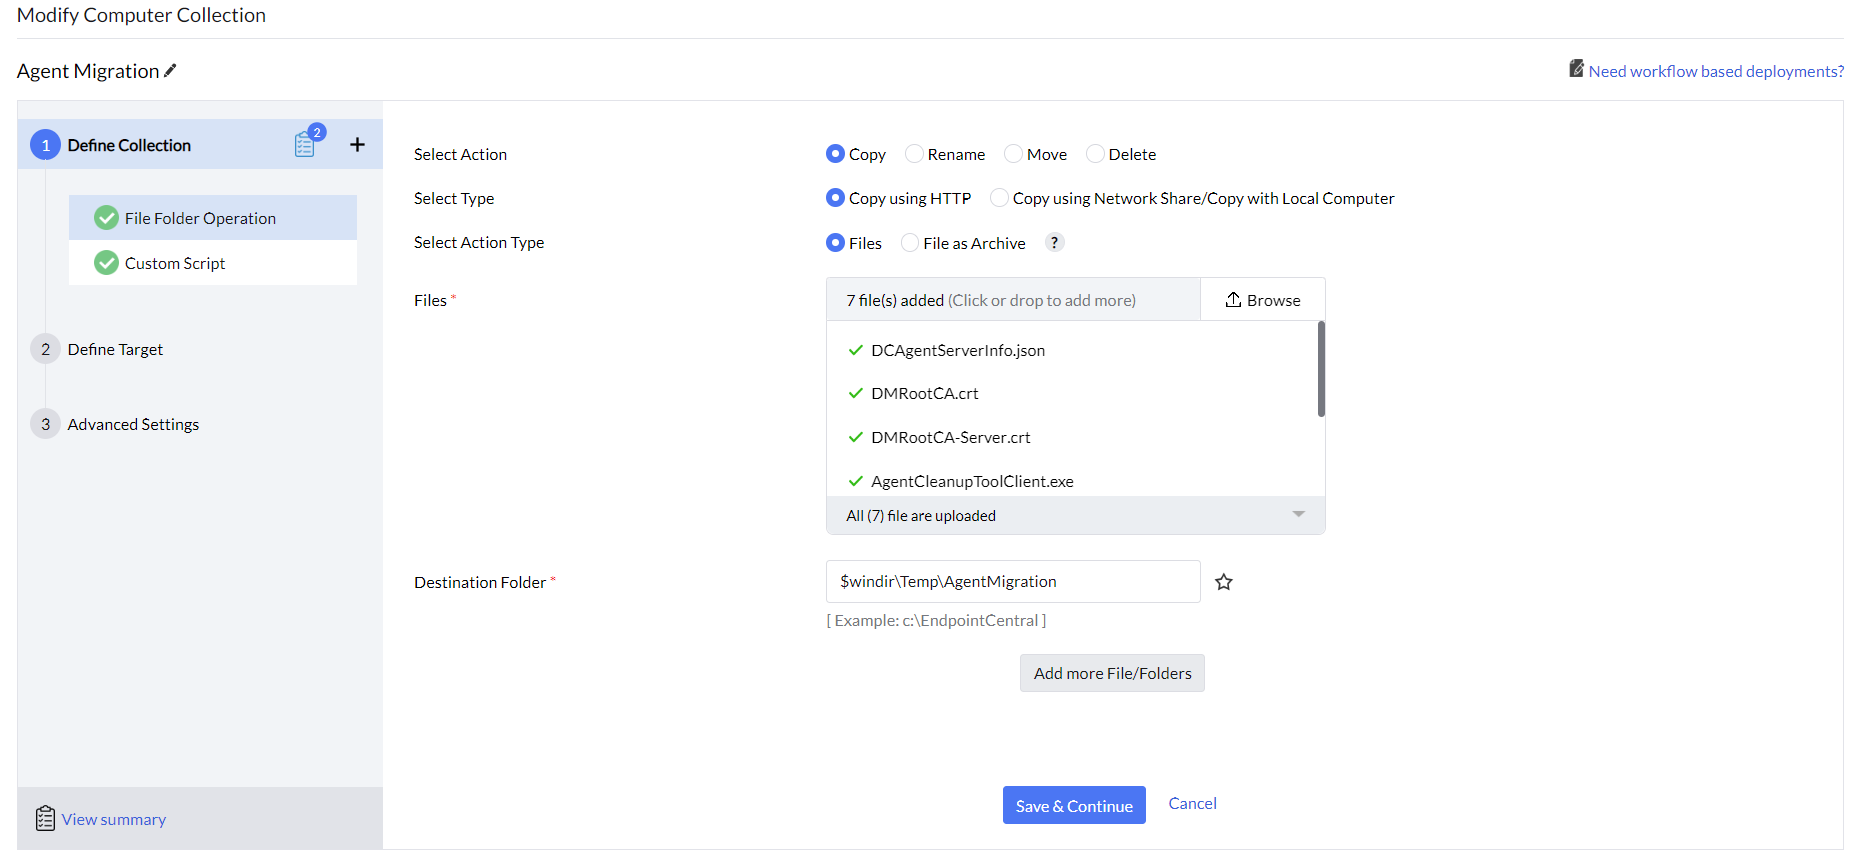Click the pencil icon beside Agent Migration
Viewport: 1876px width, 857px height.
click(x=171, y=70)
